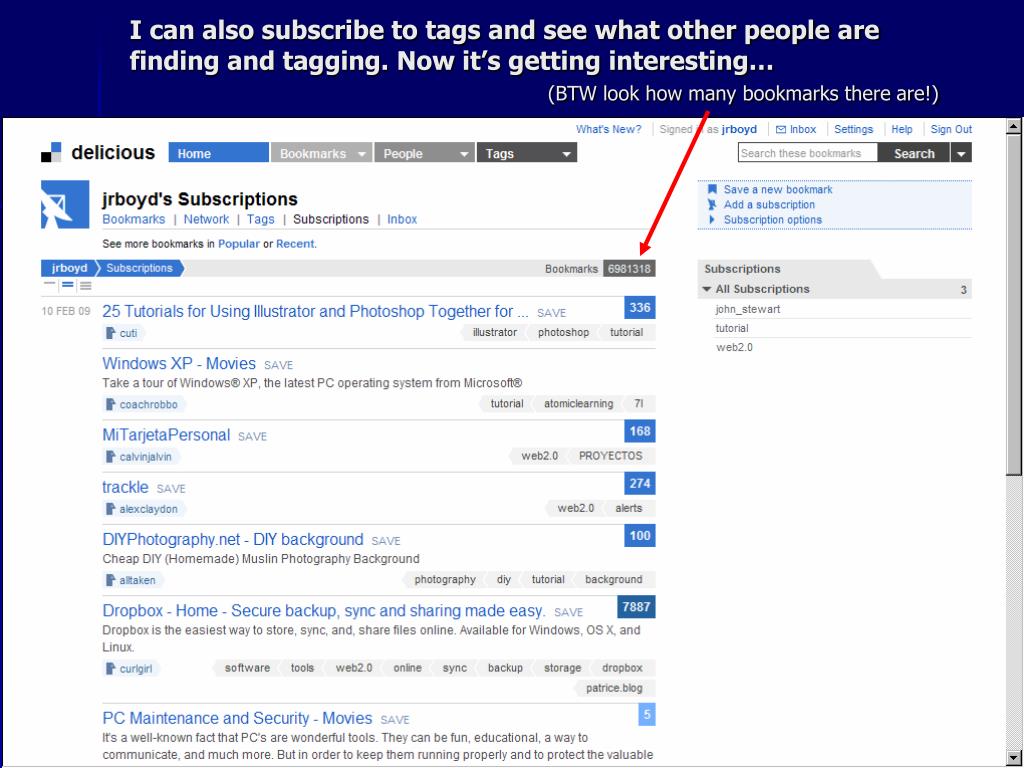The height and width of the screenshot is (768, 1024).
Task: Open the People menu dropdown arrow
Action: pyautogui.click(x=464, y=154)
